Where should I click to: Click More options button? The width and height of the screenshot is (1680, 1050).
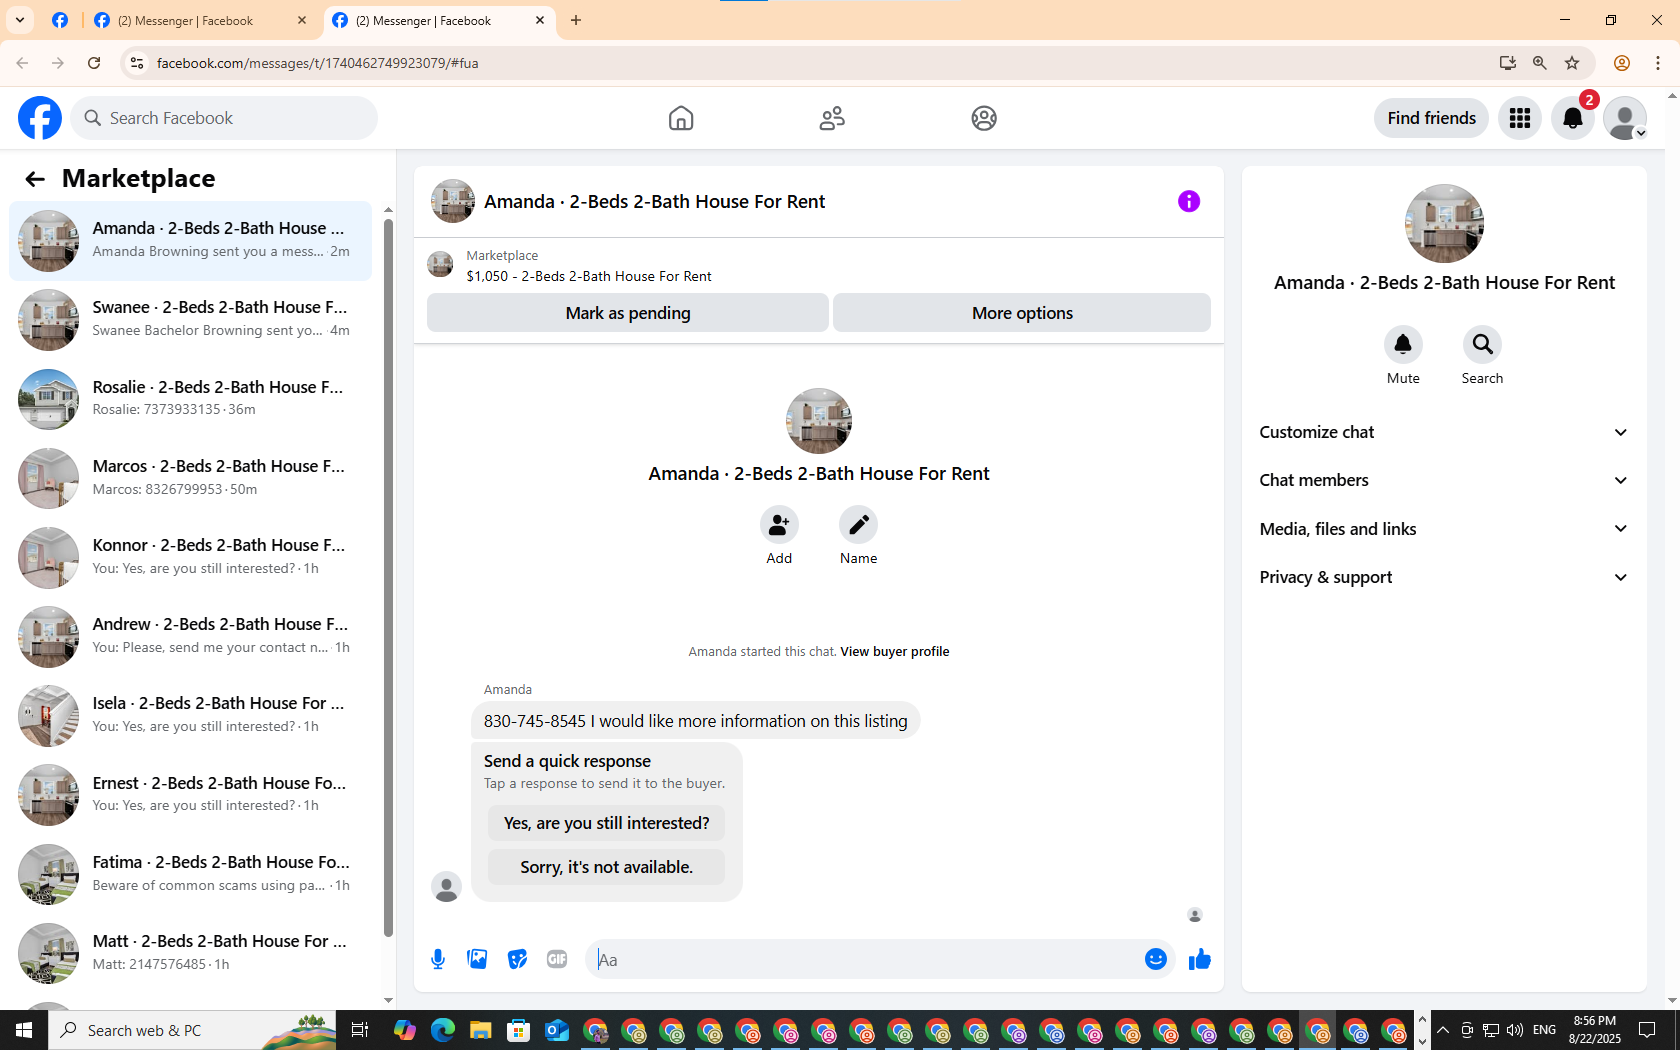tap(1022, 313)
